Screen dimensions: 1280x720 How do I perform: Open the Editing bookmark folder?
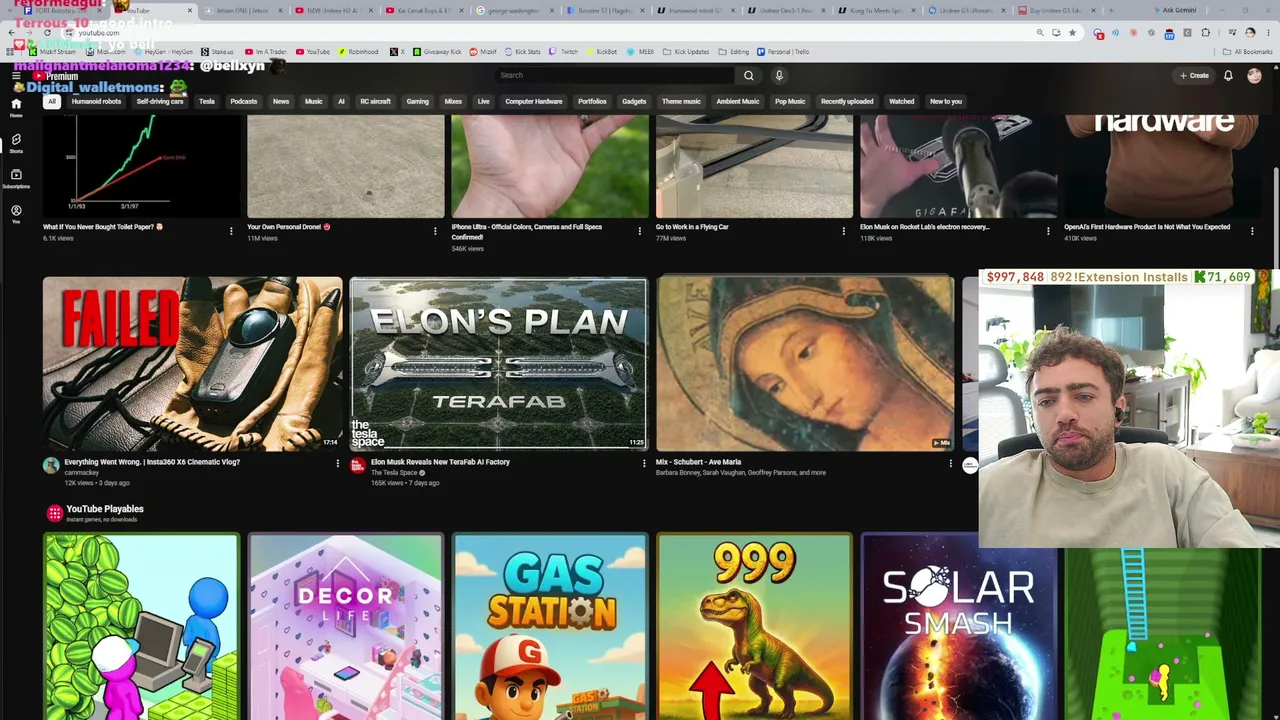[x=734, y=52]
